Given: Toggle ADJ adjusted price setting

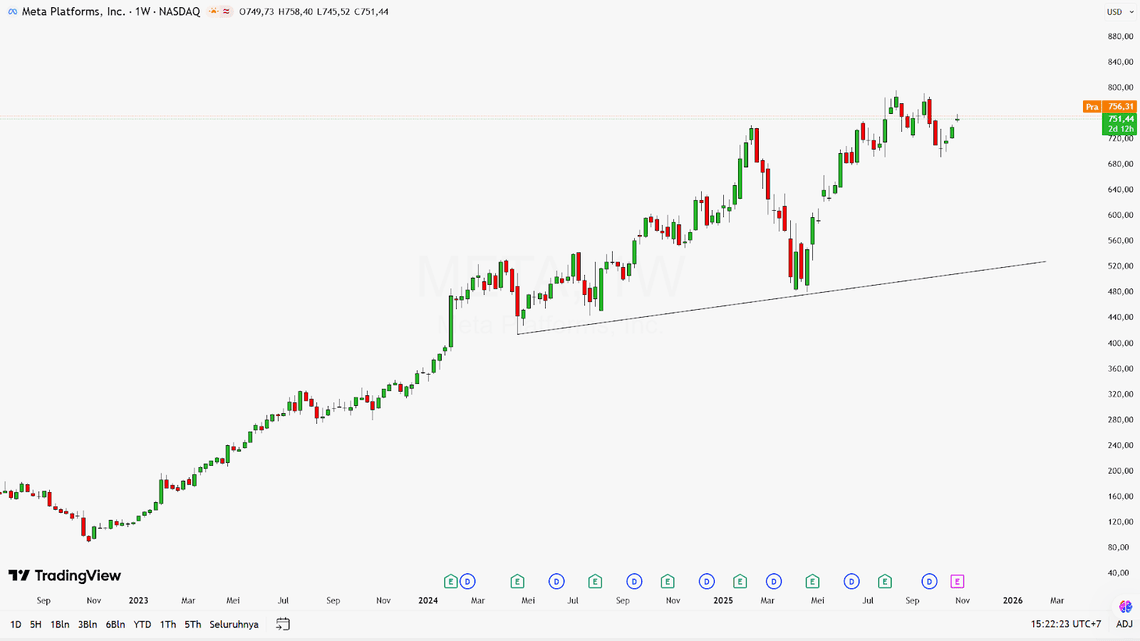Looking at the screenshot, I should pos(1124,624).
